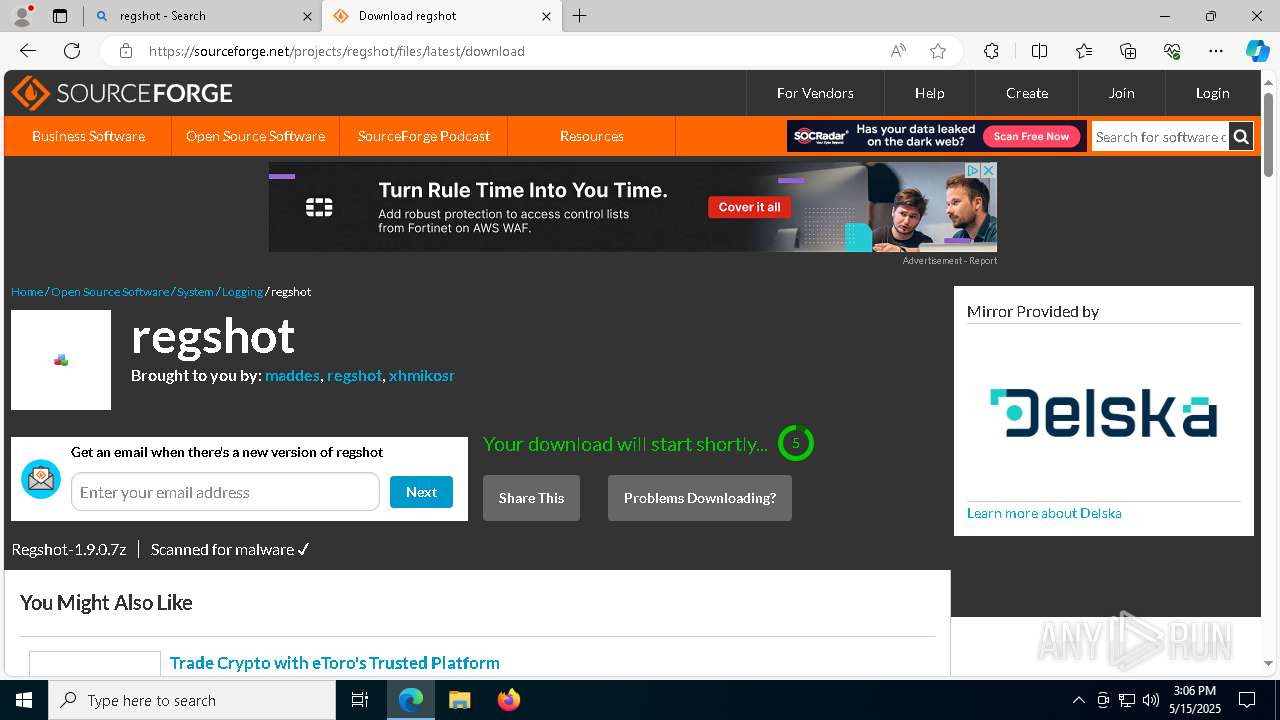Open Logging breadcrumb link

pos(242,292)
